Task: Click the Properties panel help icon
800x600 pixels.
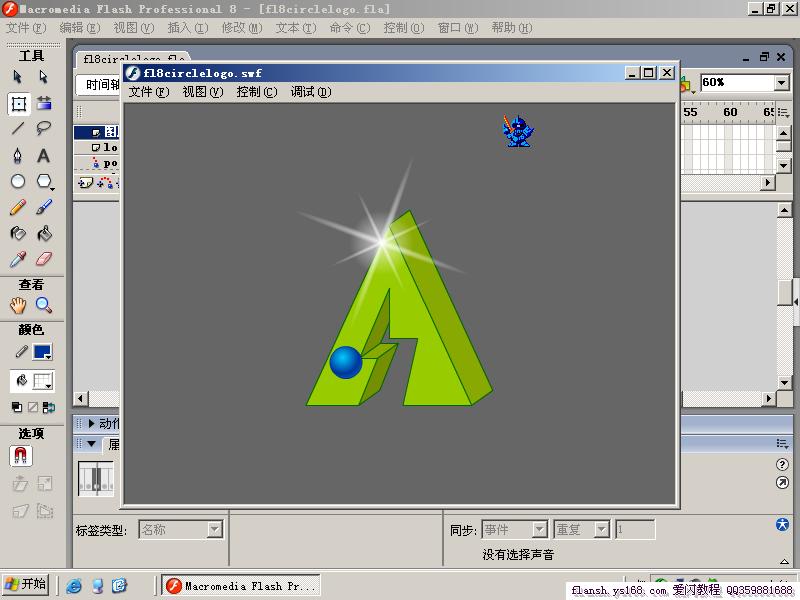Action: (x=782, y=464)
